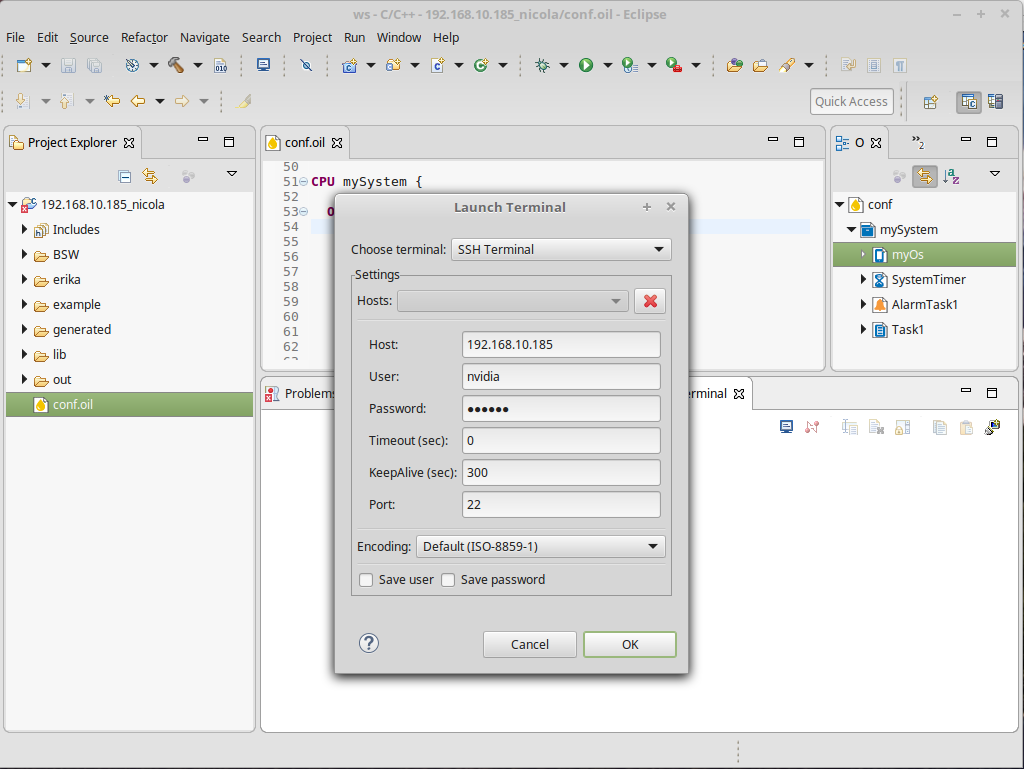
Task: Click the red X delete host button
Action: pos(650,301)
